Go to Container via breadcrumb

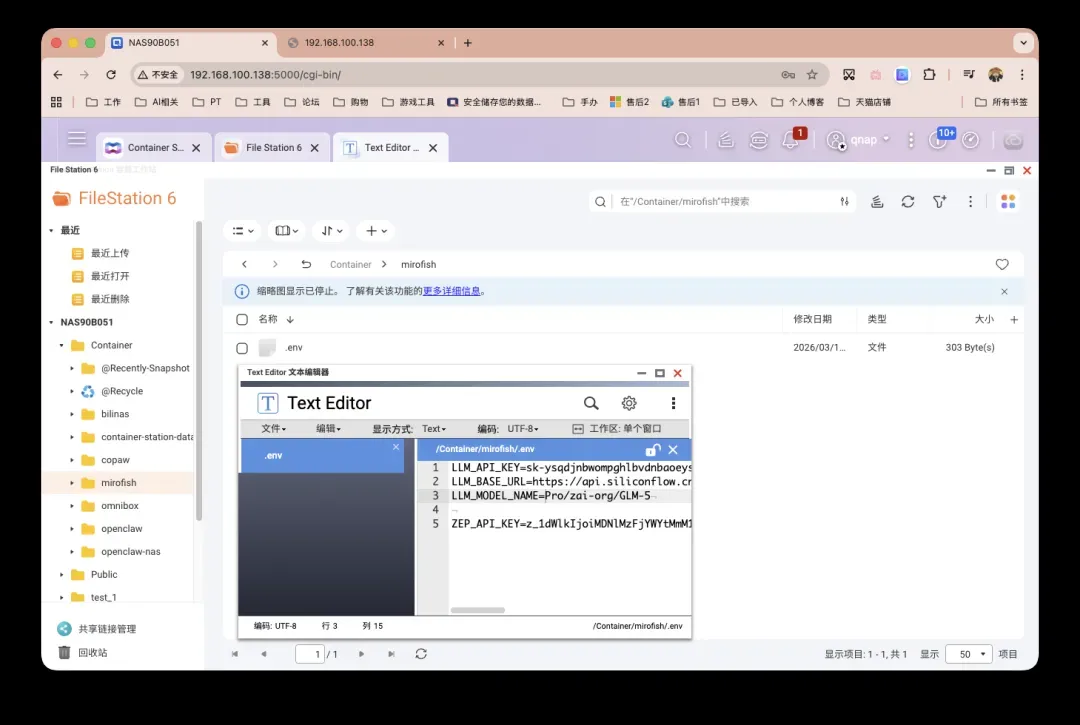pyautogui.click(x=350, y=264)
